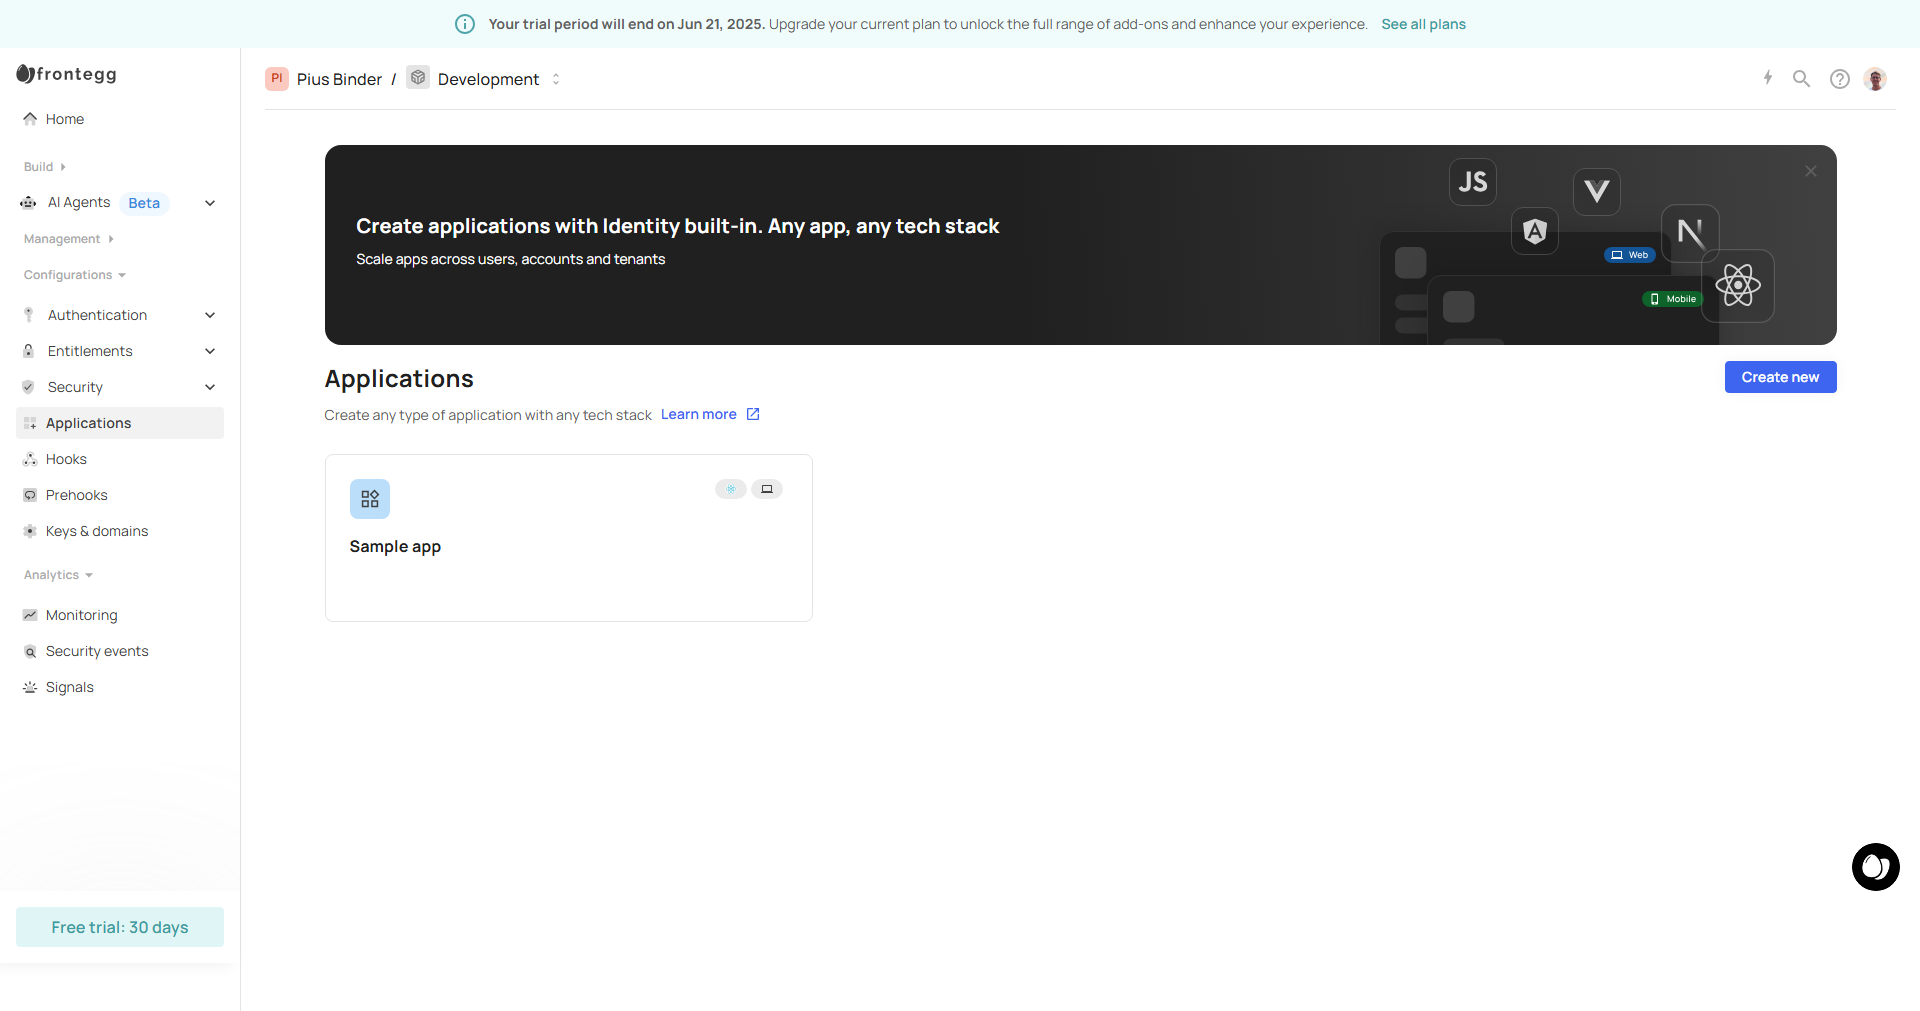Click the Applications grid icon in sidebar

pyautogui.click(x=30, y=423)
